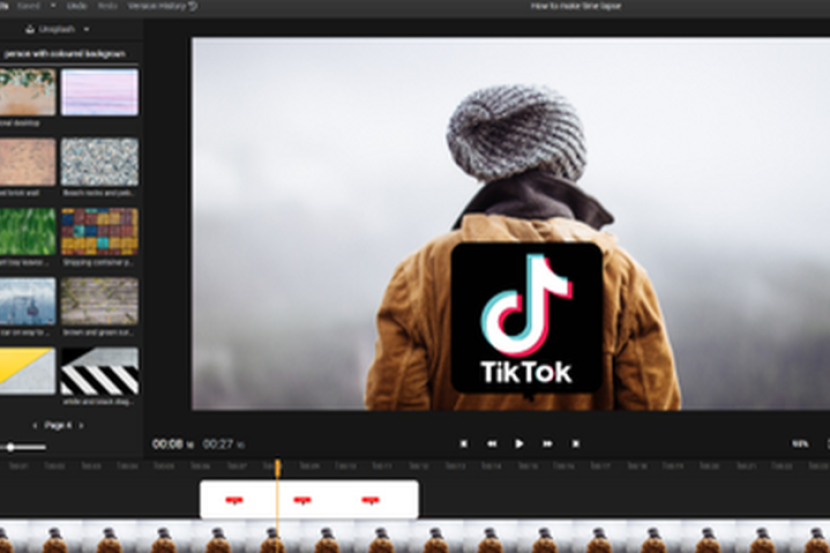Viewport: 830px width, 553px height.
Task: Open the Saved status dropdown arrow
Action: (53, 6)
